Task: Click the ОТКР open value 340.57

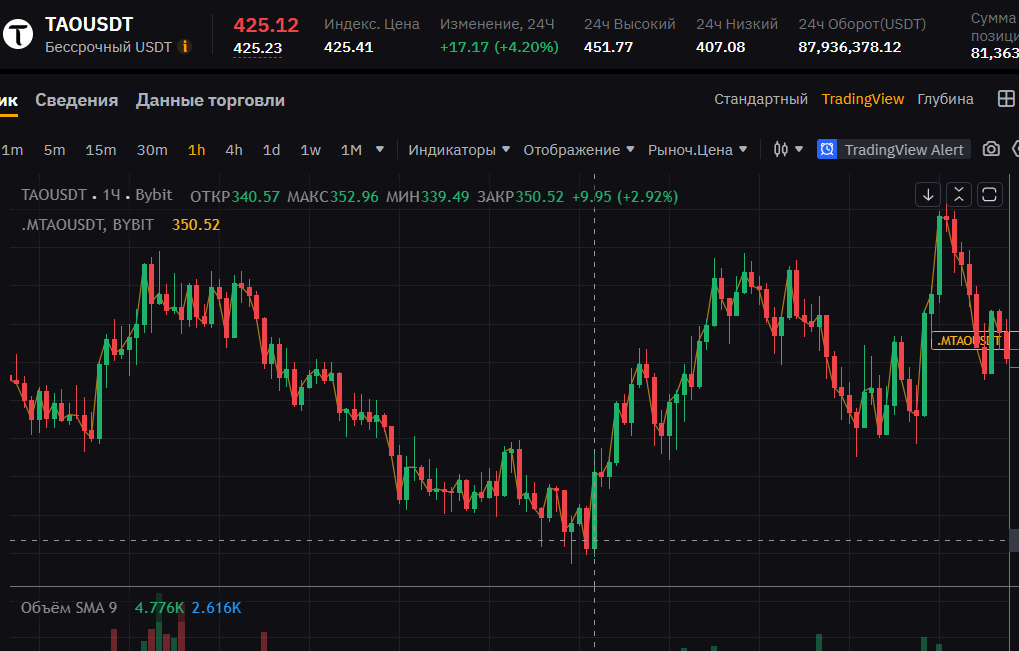Action: click(255, 196)
